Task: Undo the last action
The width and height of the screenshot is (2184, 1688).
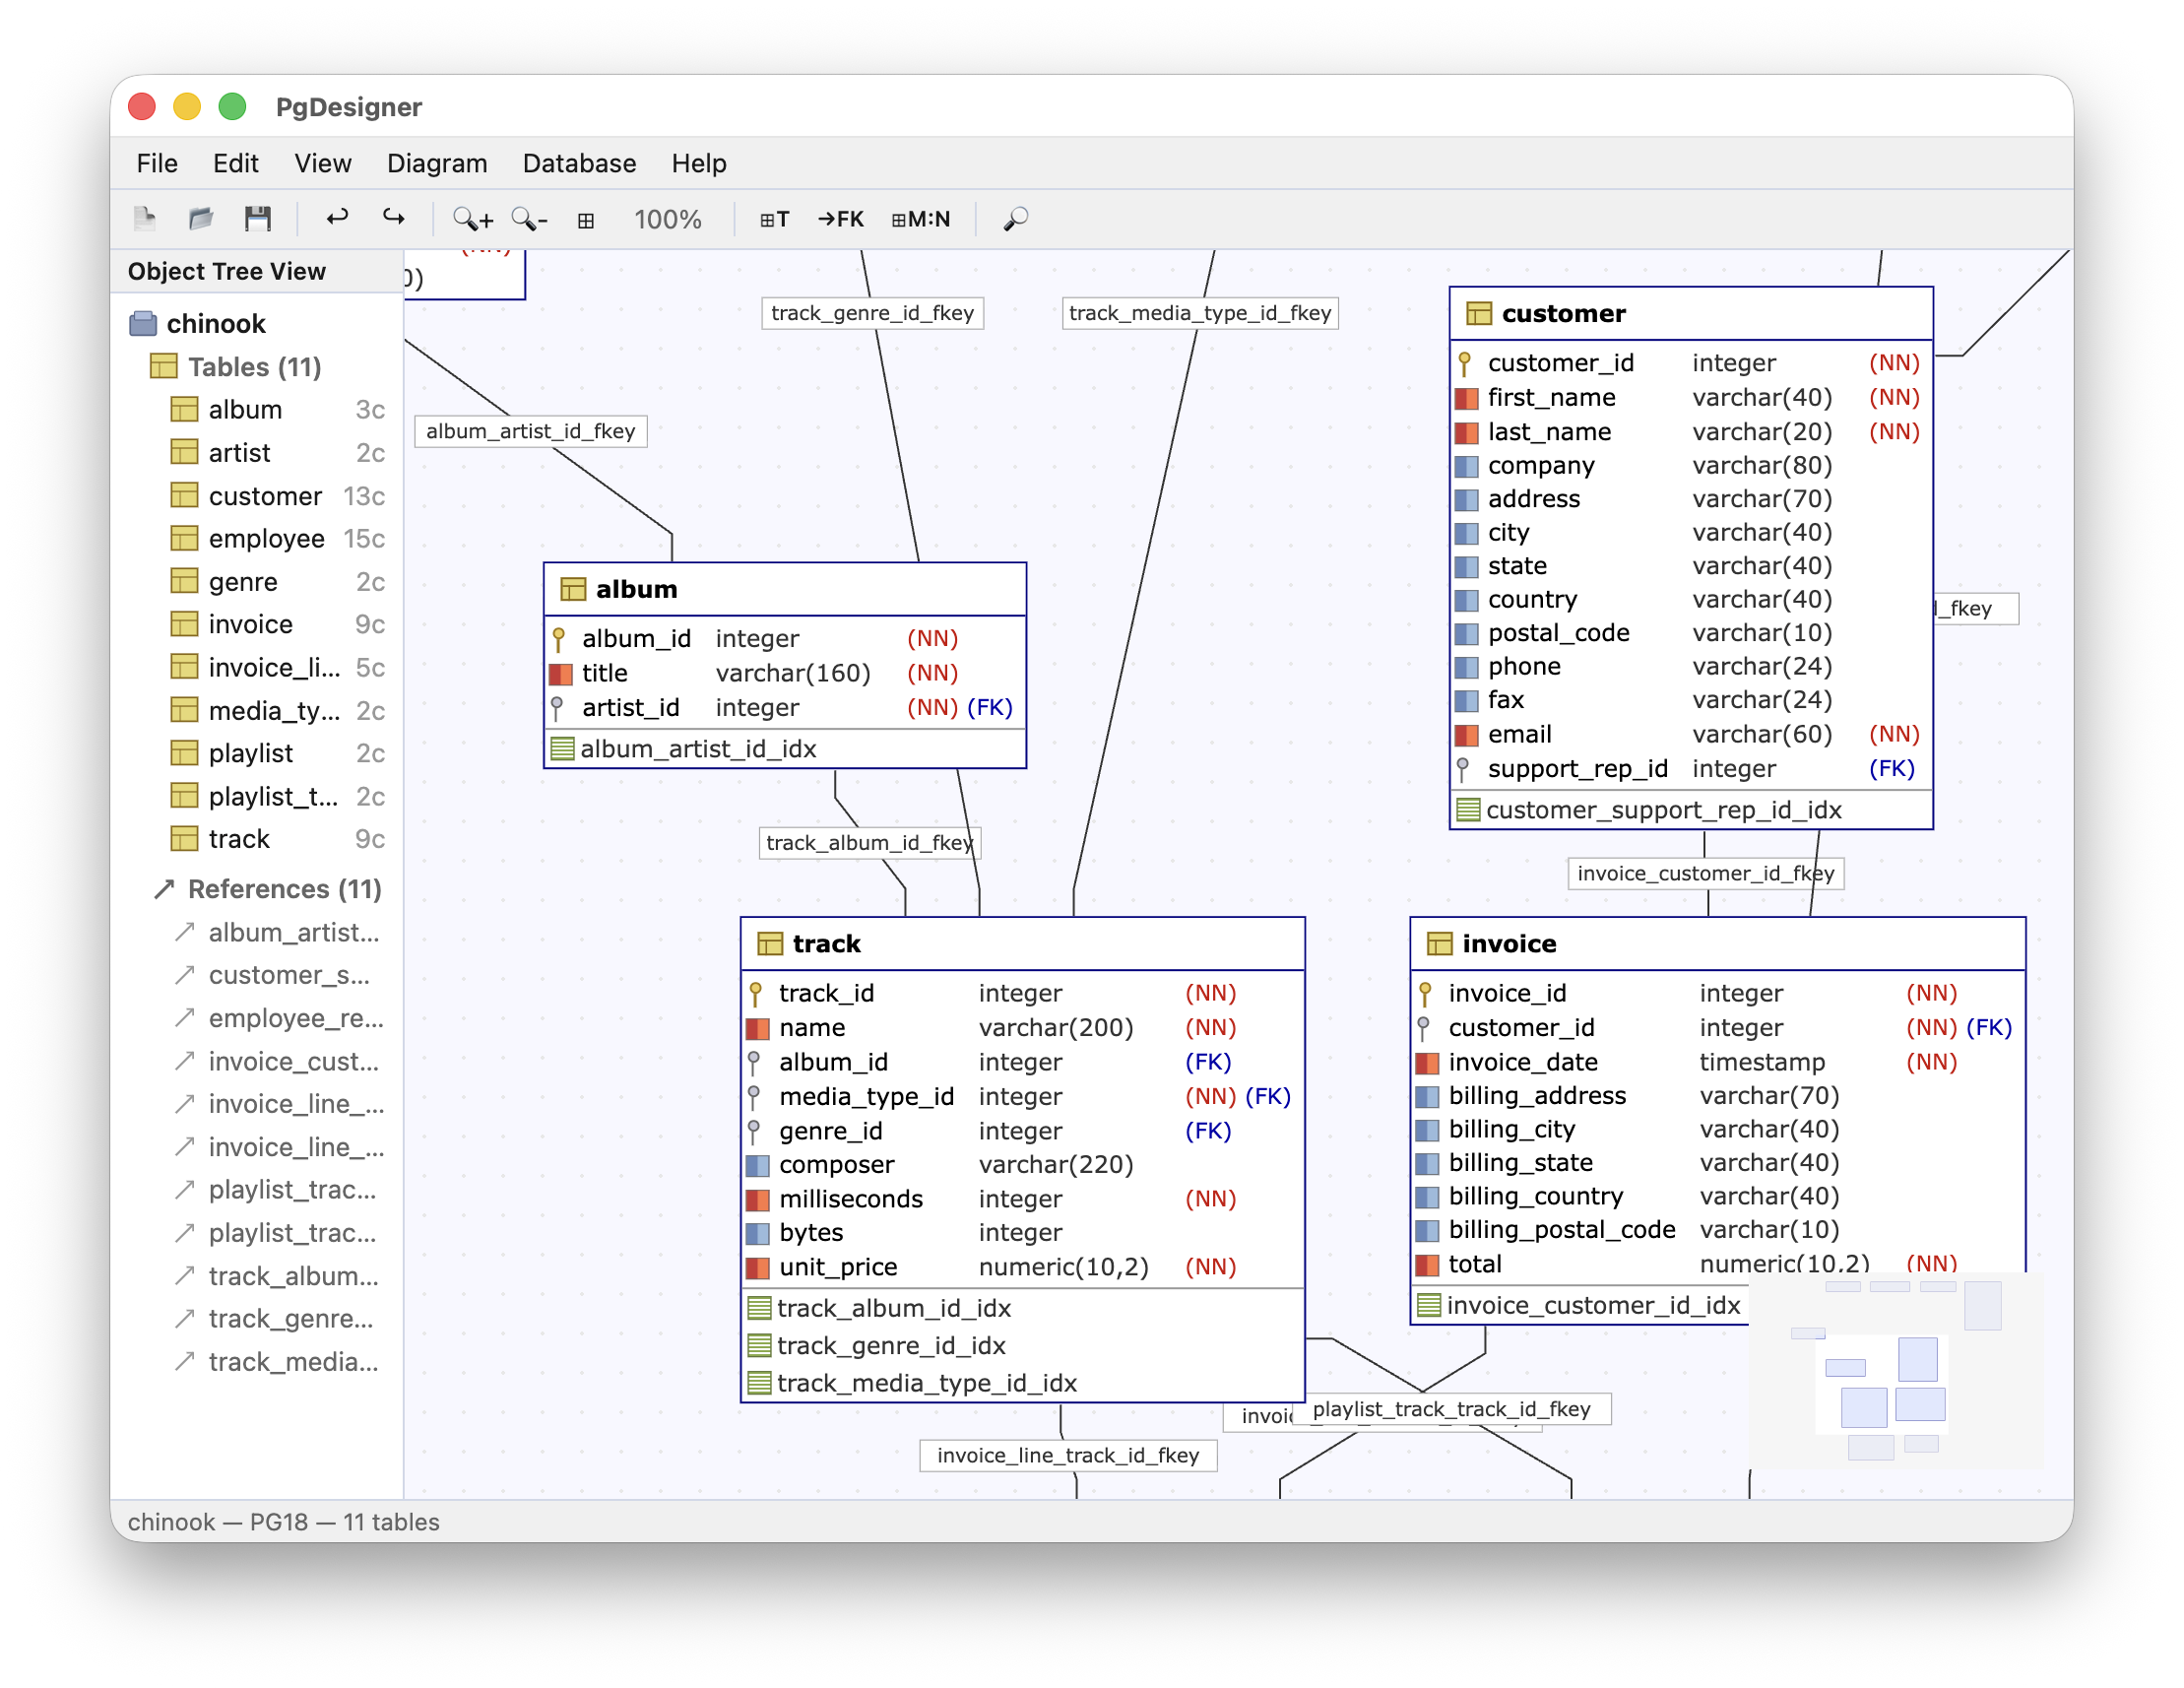Action: click(338, 218)
